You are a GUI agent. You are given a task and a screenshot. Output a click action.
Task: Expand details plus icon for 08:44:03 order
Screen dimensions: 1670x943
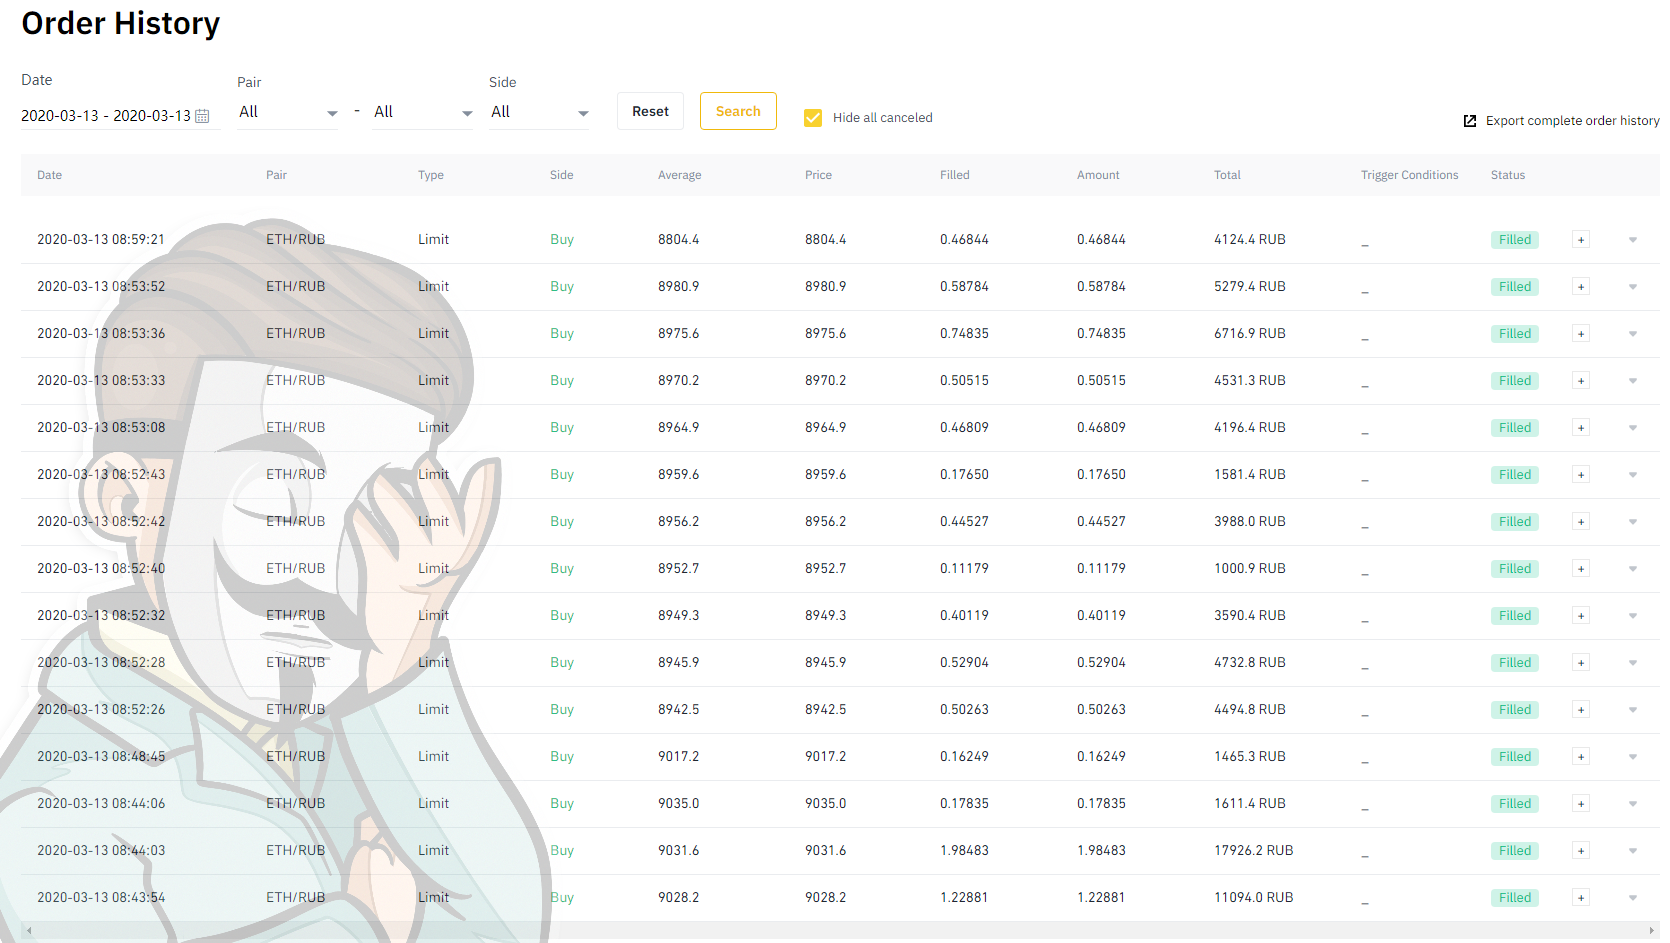[x=1581, y=851]
